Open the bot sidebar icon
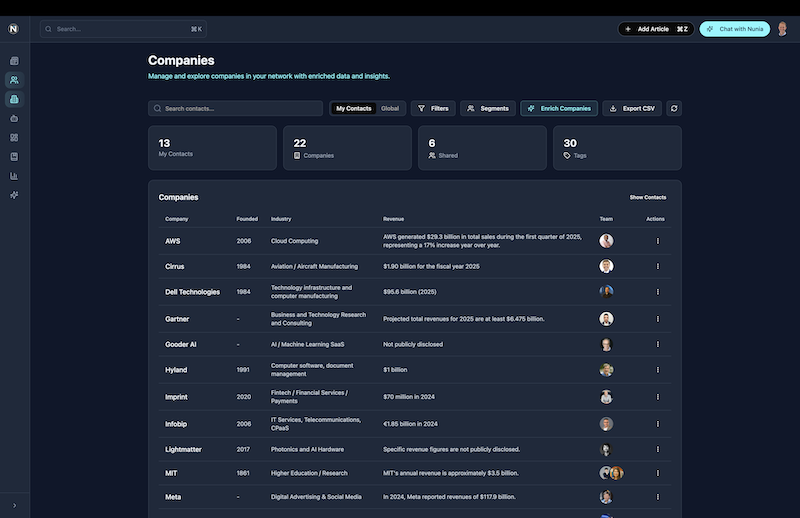 point(14,118)
